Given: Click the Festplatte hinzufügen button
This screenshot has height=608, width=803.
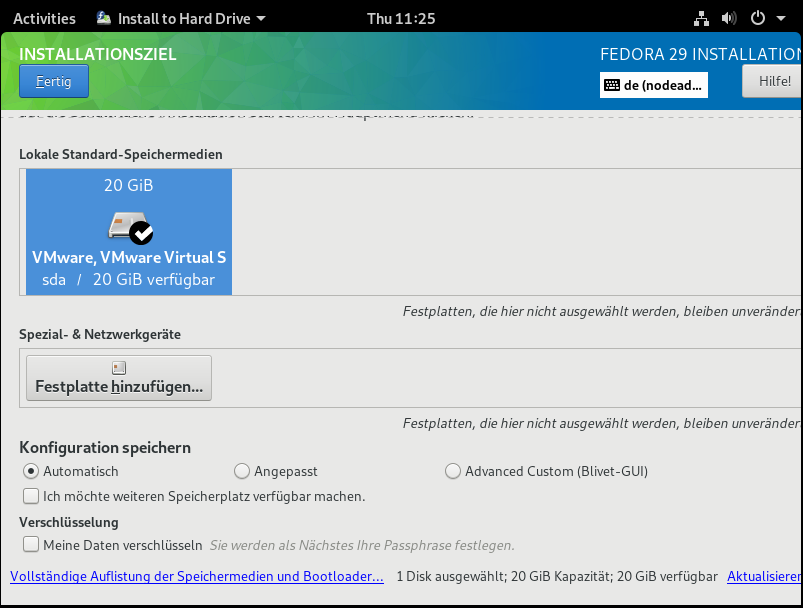Looking at the screenshot, I should click(119, 378).
